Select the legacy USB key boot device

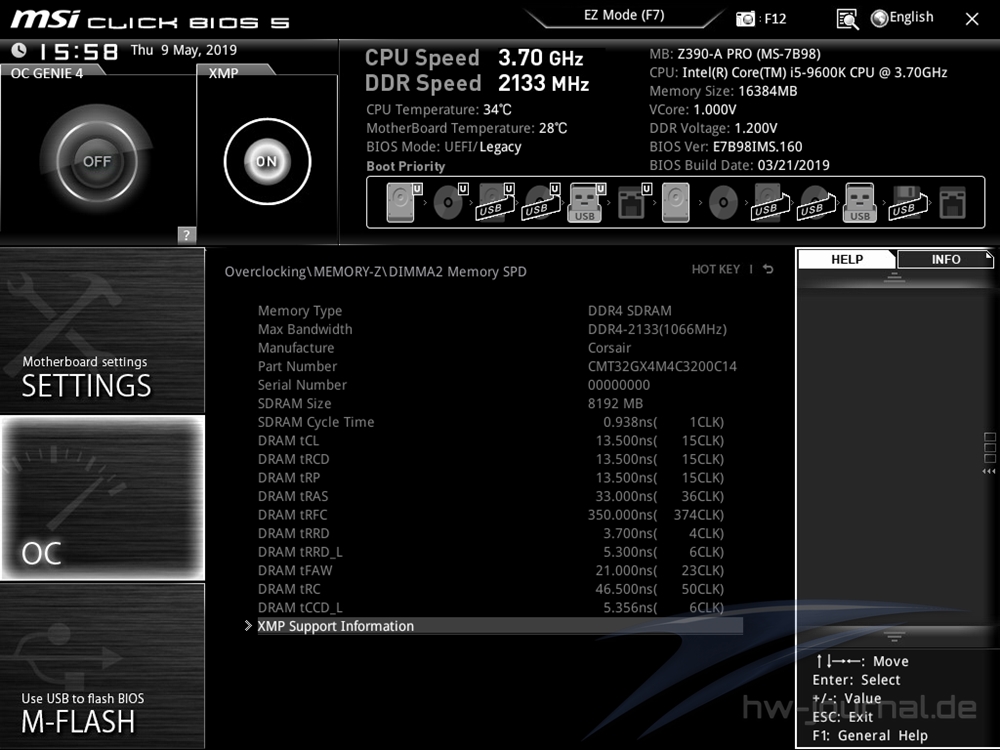(860, 203)
